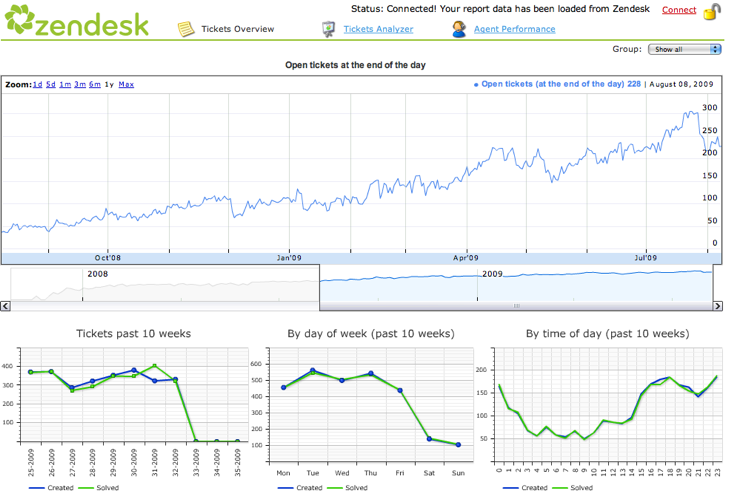The width and height of the screenshot is (729, 494).
Task: Click the range scrollbar handle under the timeline
Action: pyautogui.click(x=516, y=306)
